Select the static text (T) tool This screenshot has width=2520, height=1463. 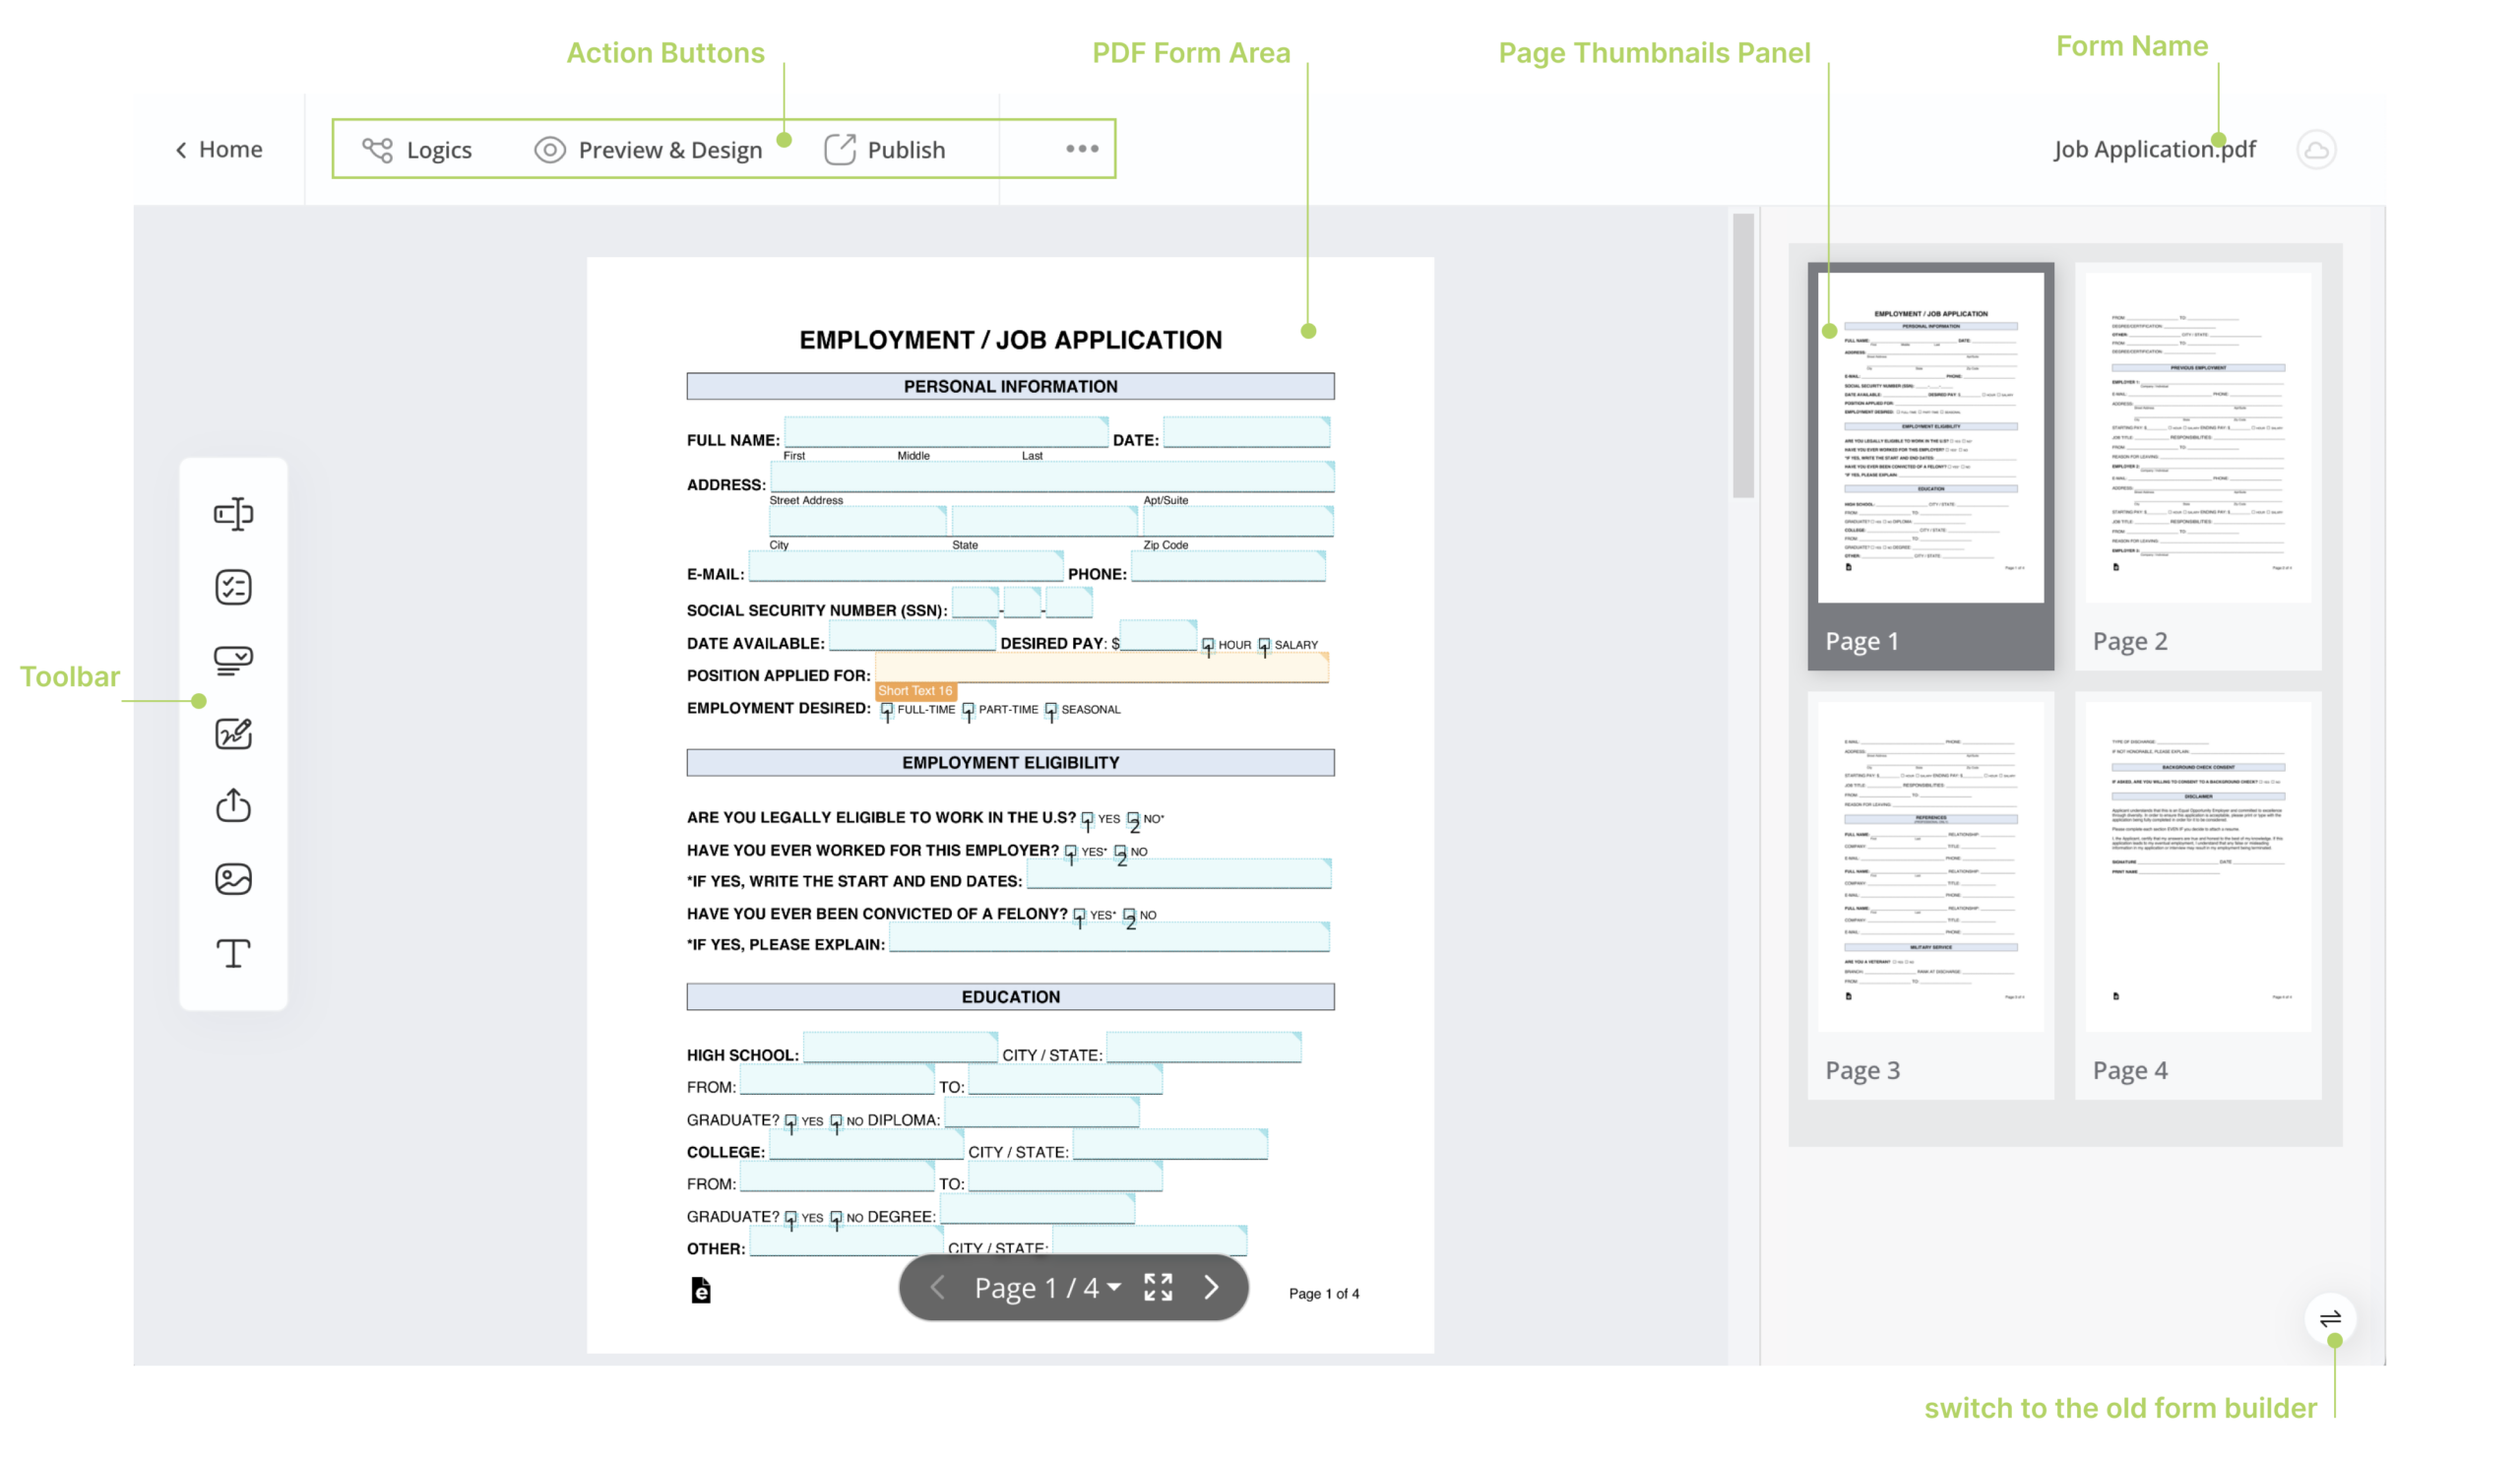233,953
